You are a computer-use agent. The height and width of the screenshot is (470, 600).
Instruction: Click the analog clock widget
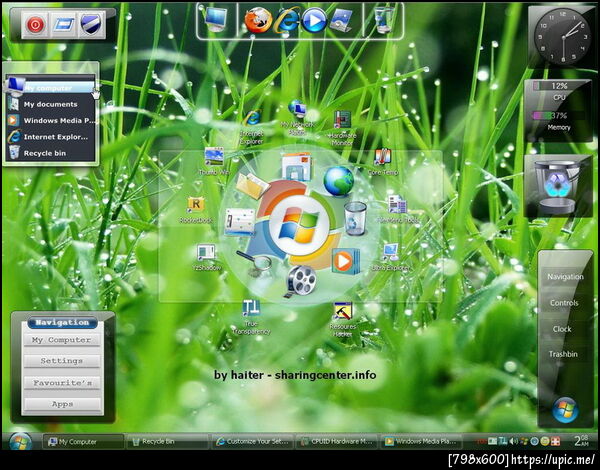pos(564,37)
